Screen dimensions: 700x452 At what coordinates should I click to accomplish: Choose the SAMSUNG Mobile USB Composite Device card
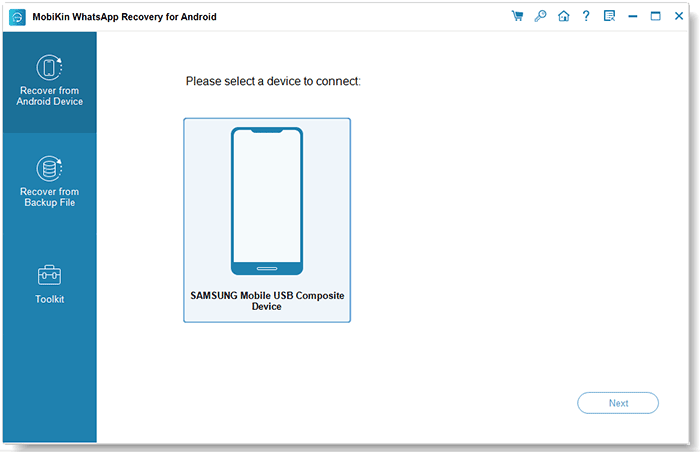click(x=267, y=220)
